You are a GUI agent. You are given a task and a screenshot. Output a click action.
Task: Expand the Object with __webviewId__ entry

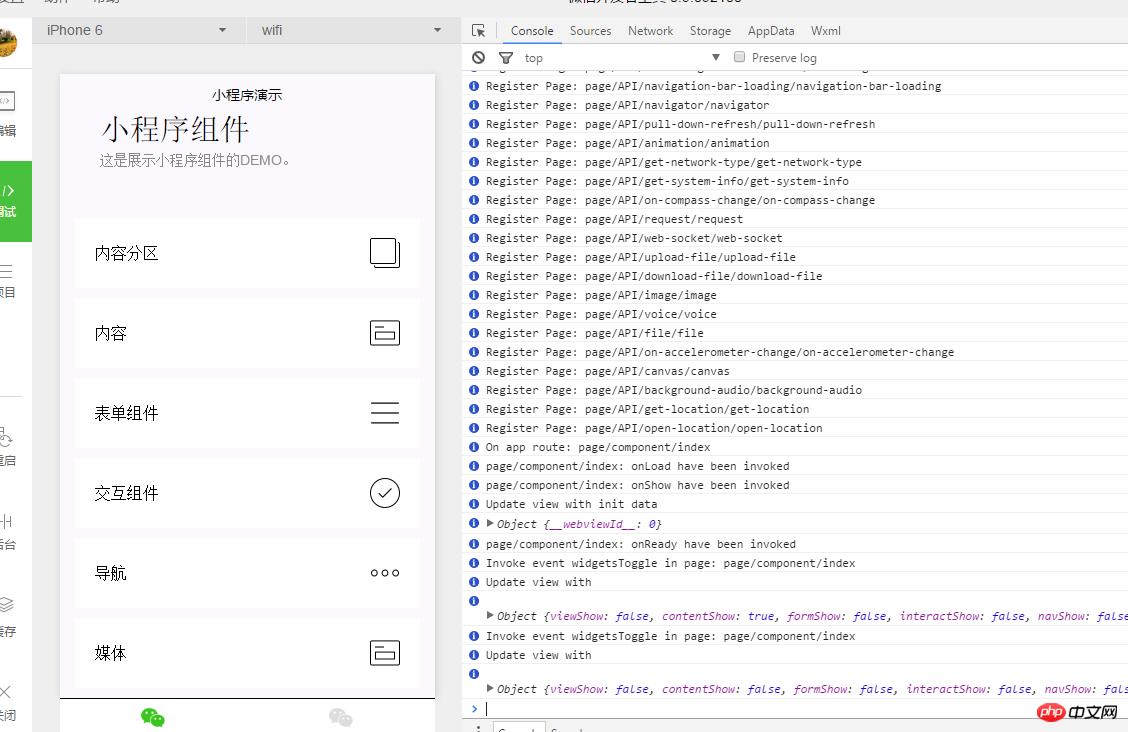[x=491, y=523]
